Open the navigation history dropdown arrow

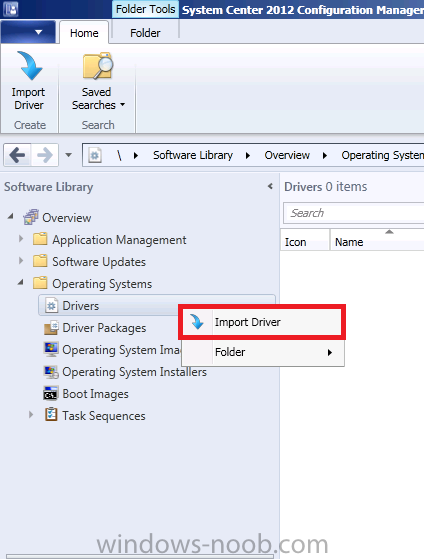[x=68, y=155]
